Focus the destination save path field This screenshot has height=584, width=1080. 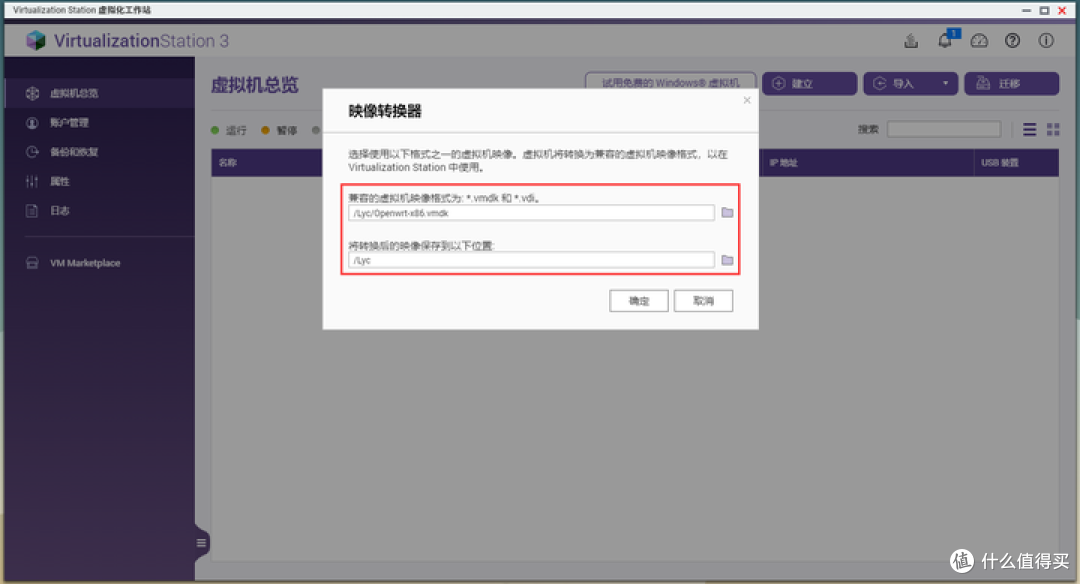531,260
